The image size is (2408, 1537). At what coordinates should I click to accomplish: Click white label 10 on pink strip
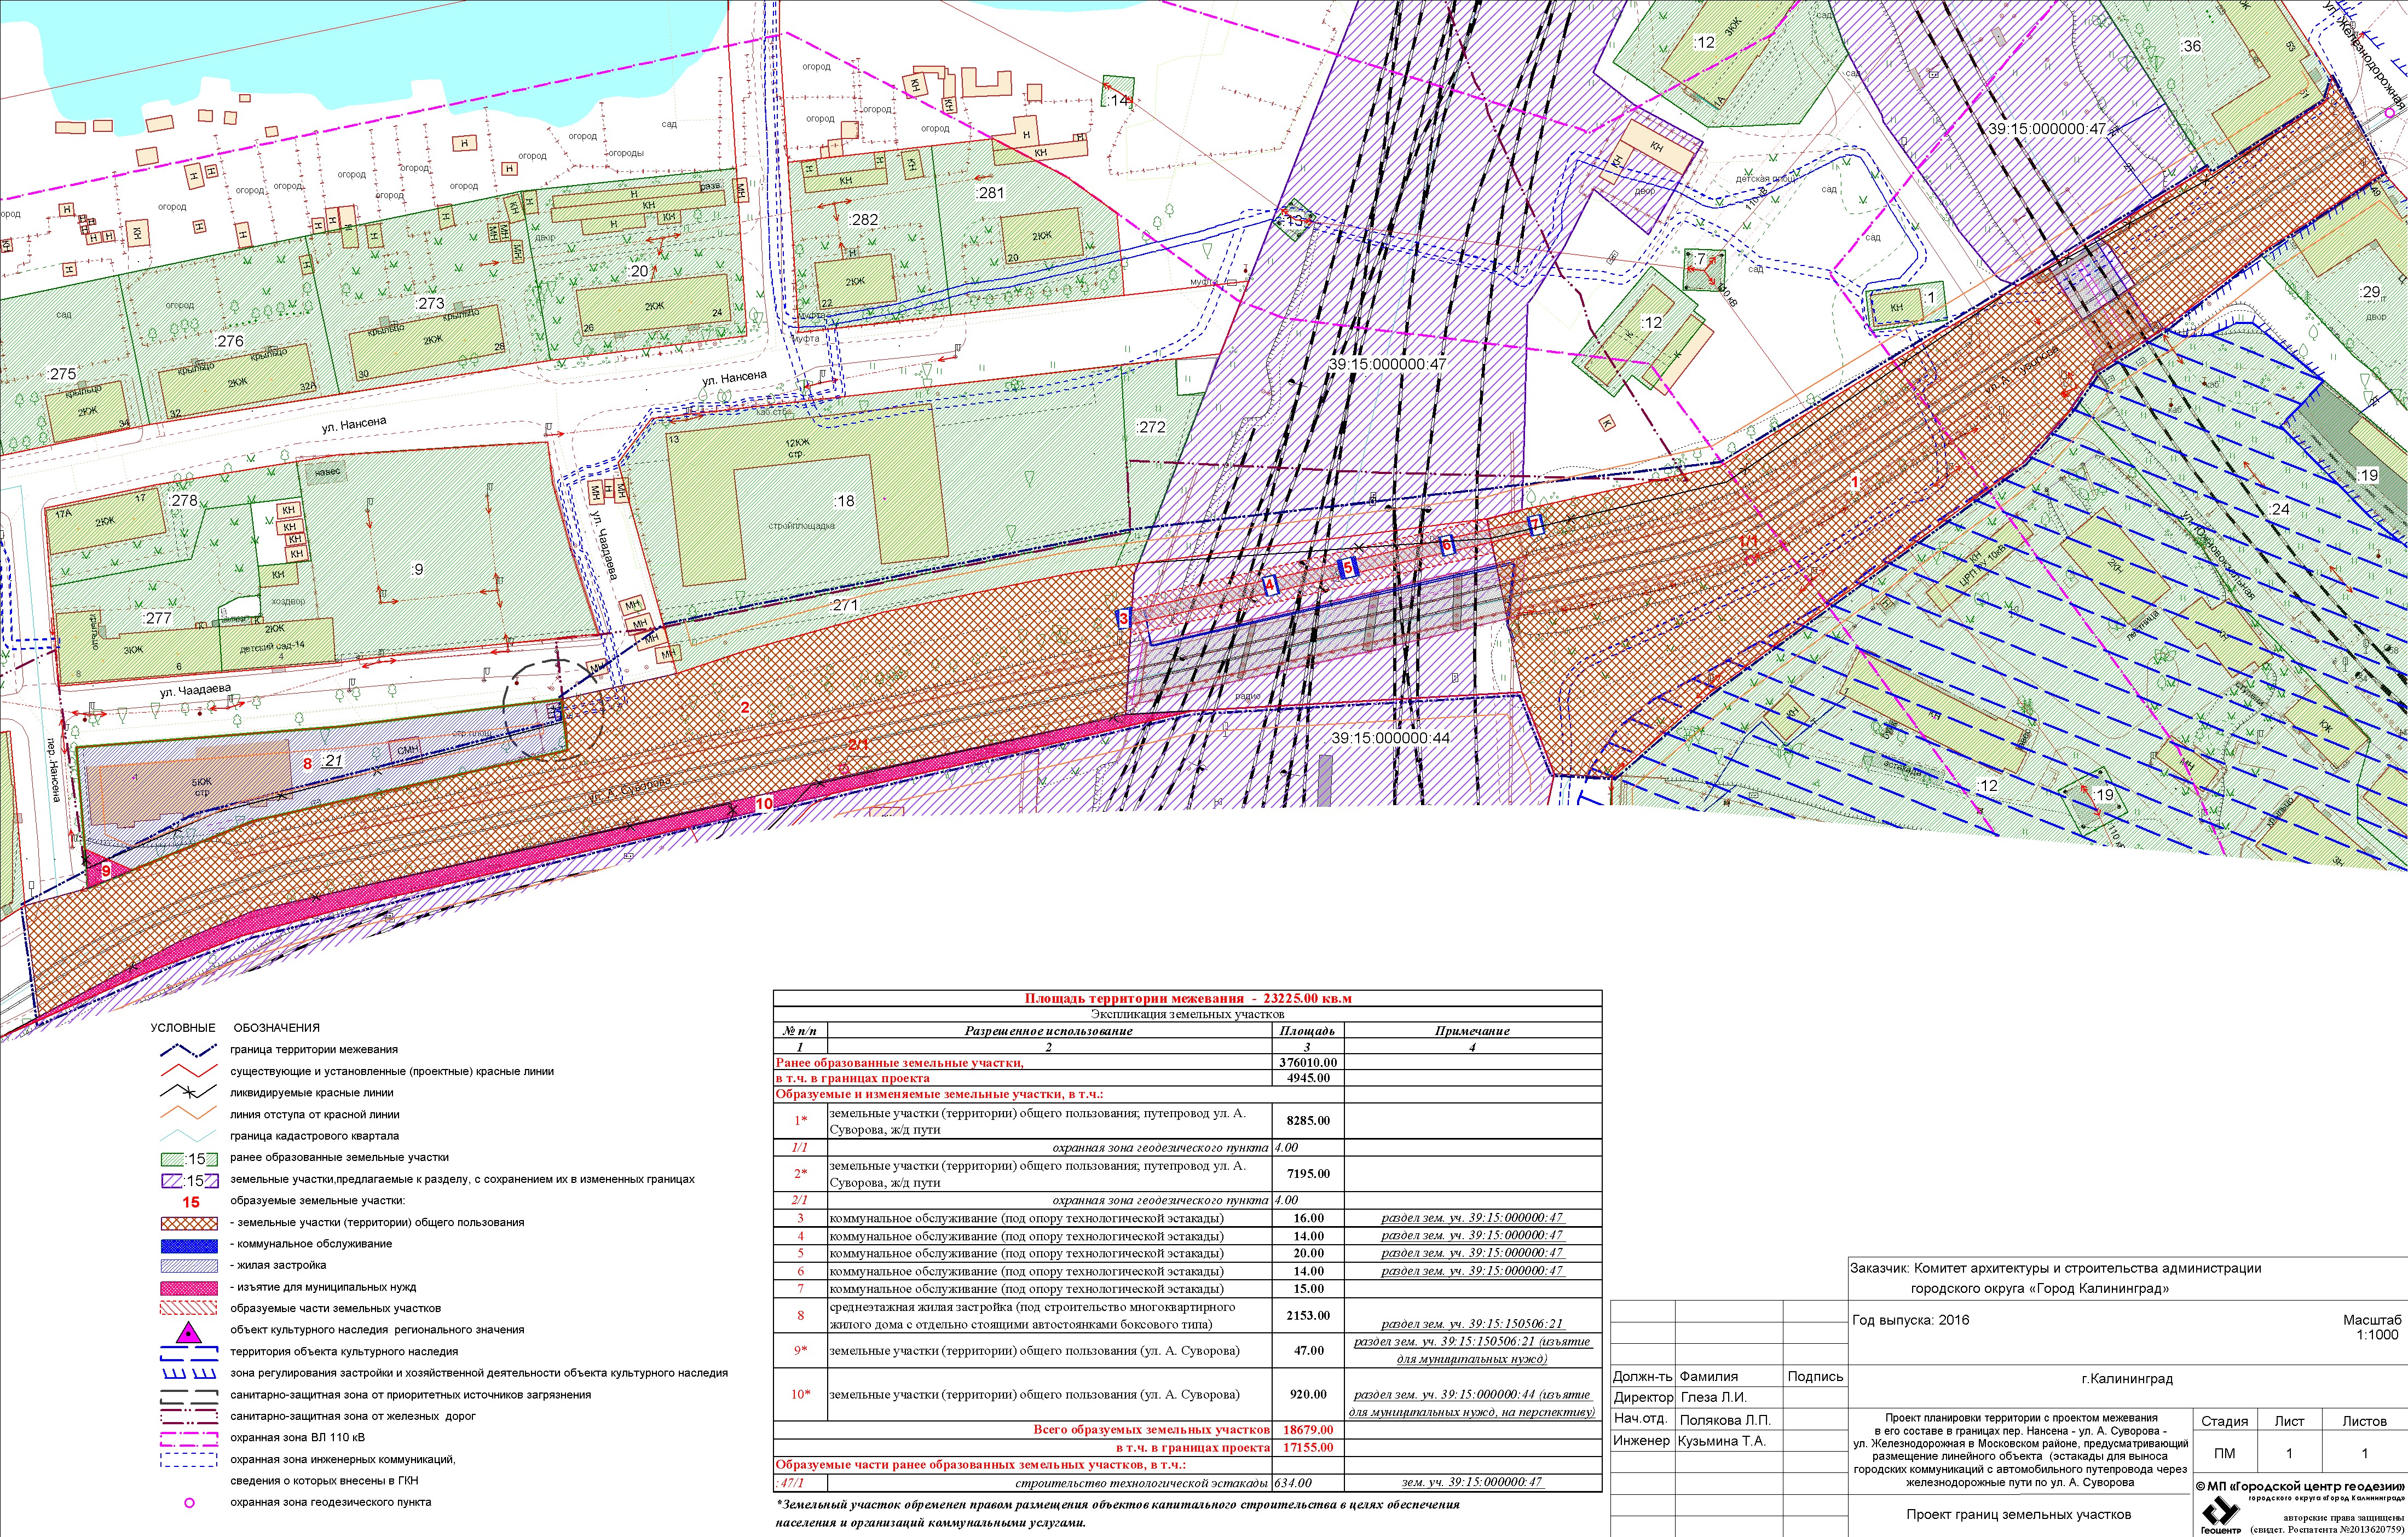(x=764, y=803)
